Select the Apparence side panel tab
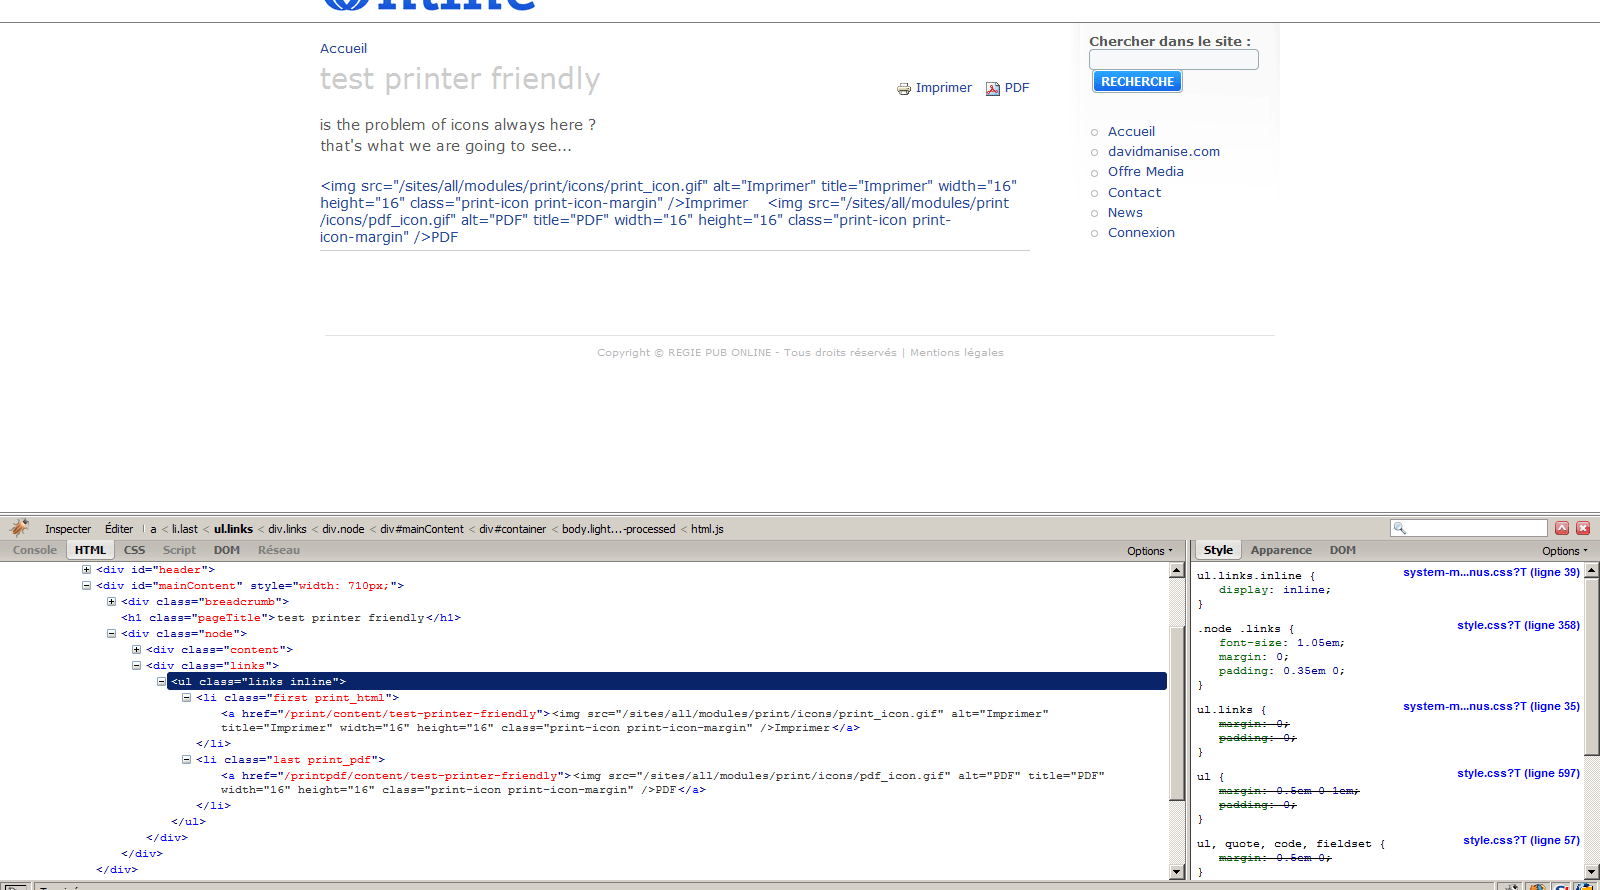Image resolution: width=1600 pixels, height=890 pixels. click(1281, 550)
